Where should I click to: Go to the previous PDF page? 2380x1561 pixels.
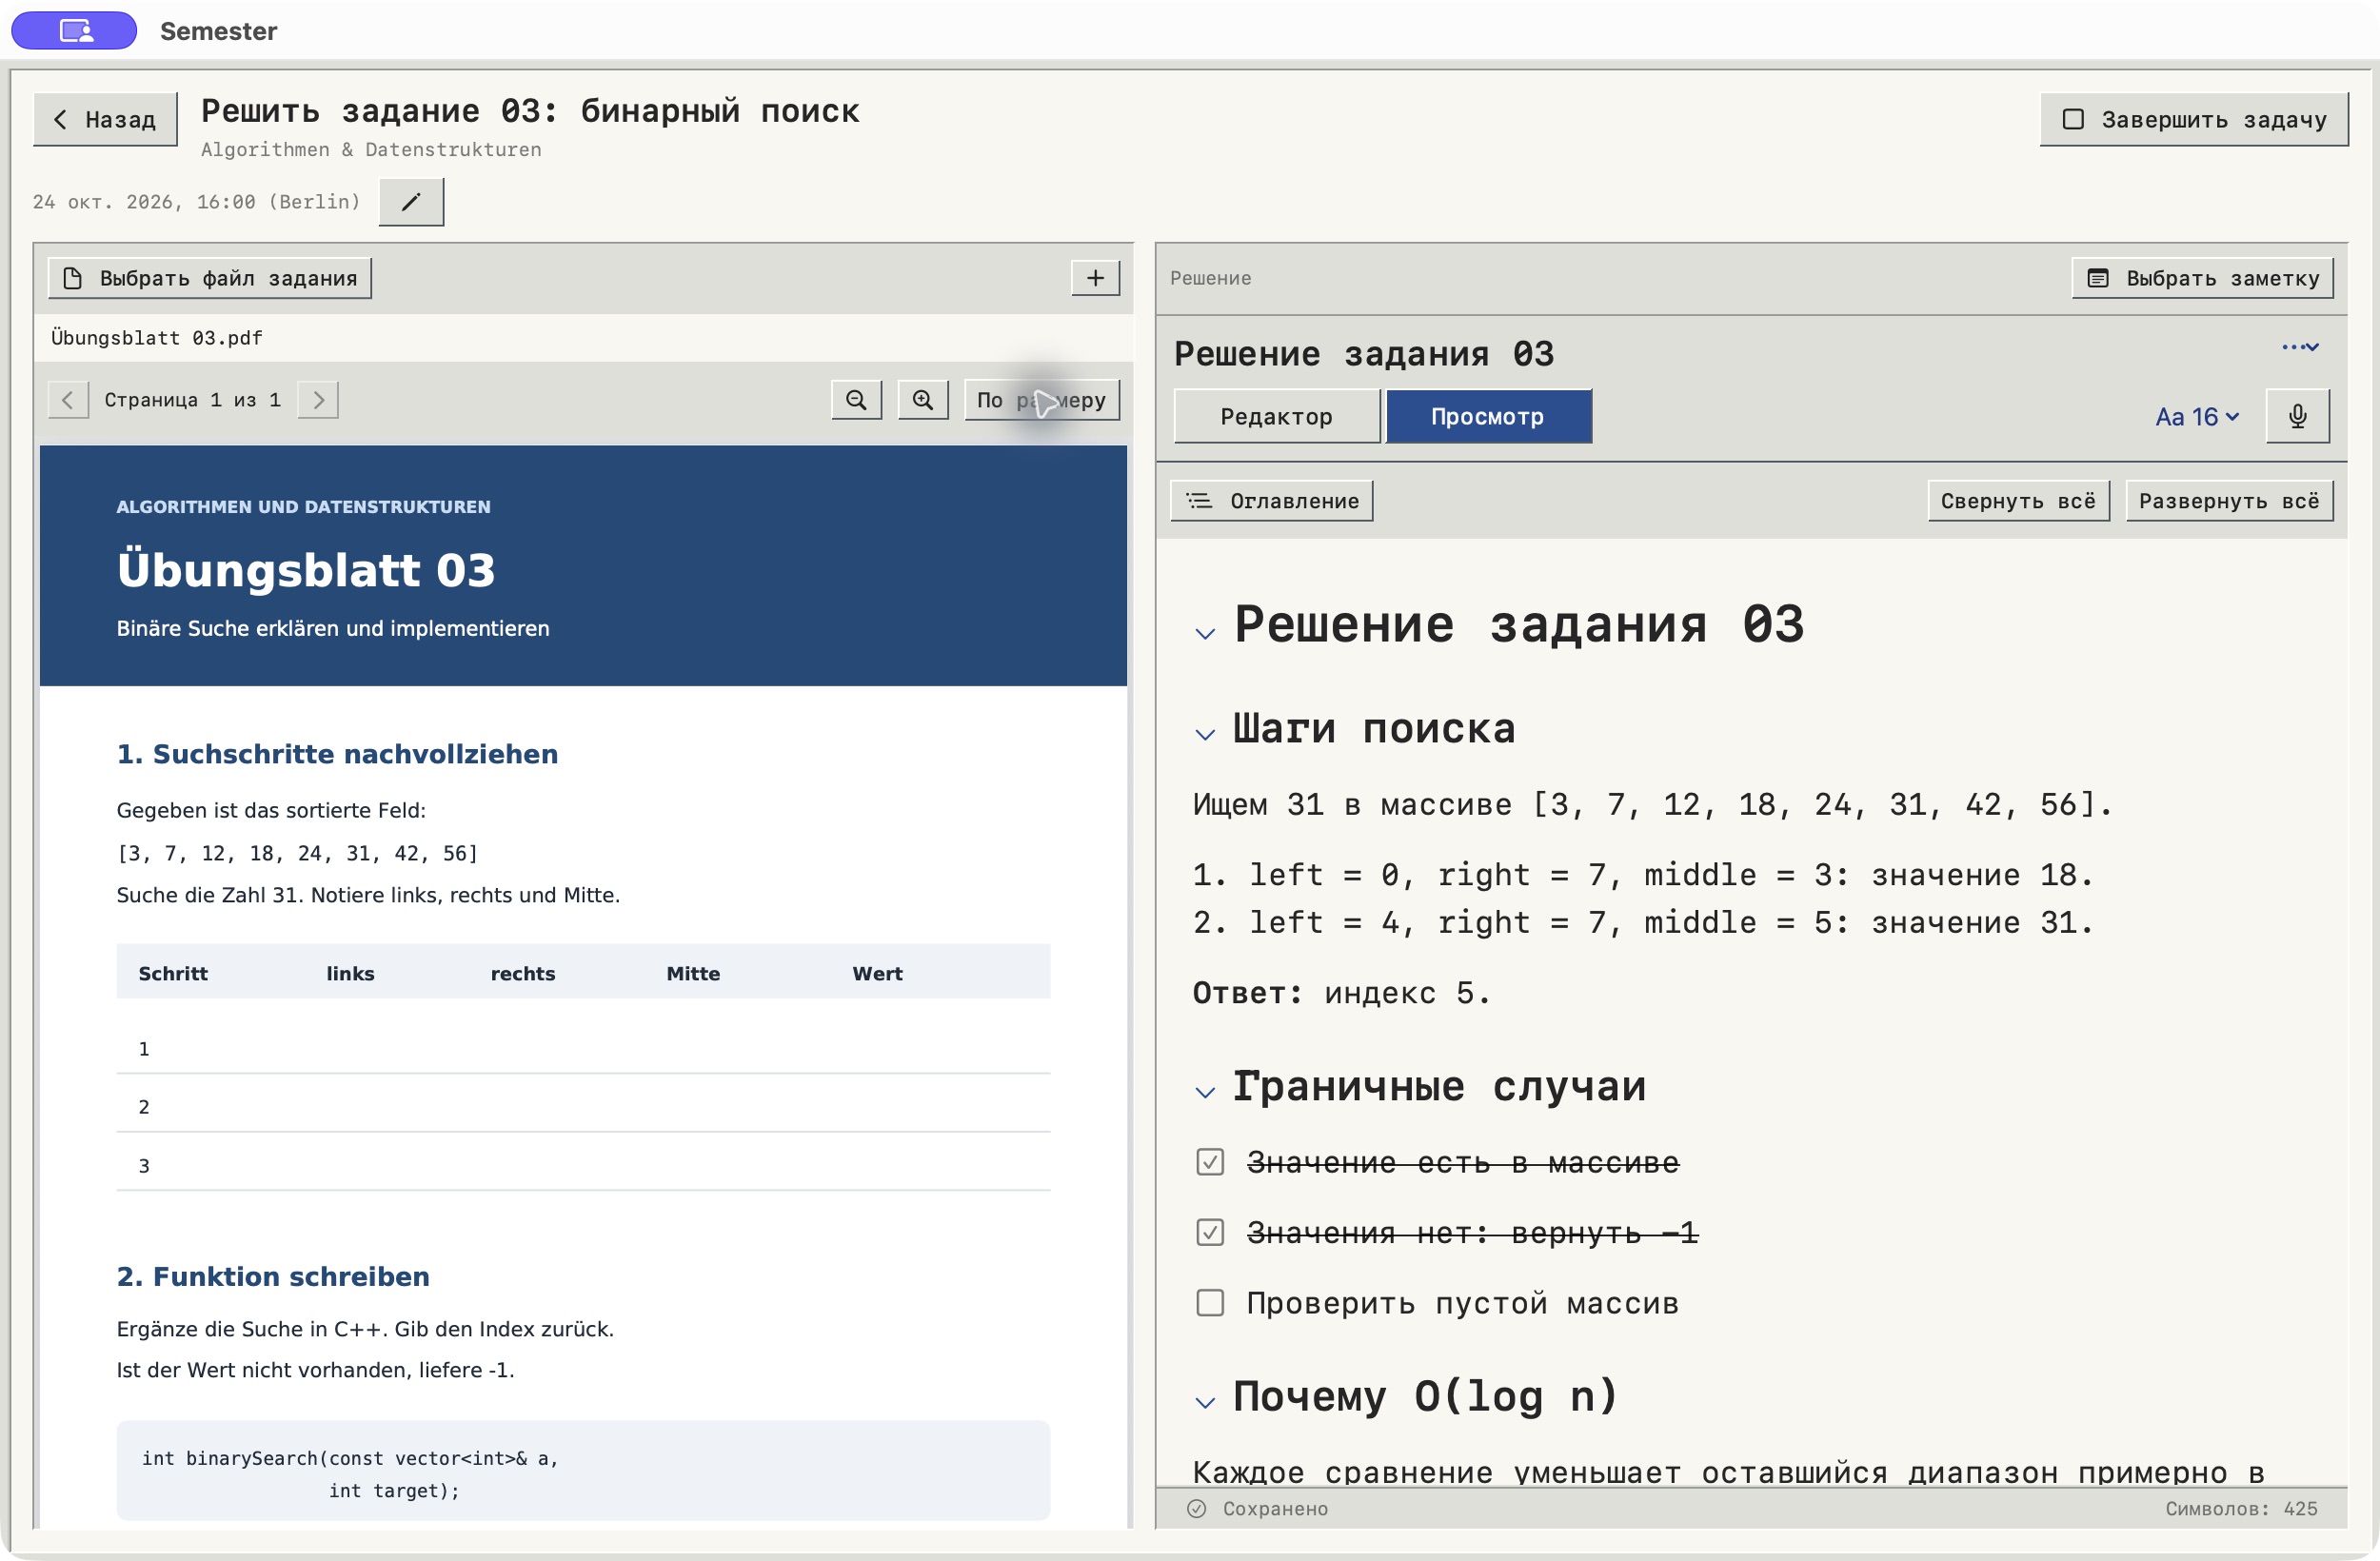[x=68, y=400]
